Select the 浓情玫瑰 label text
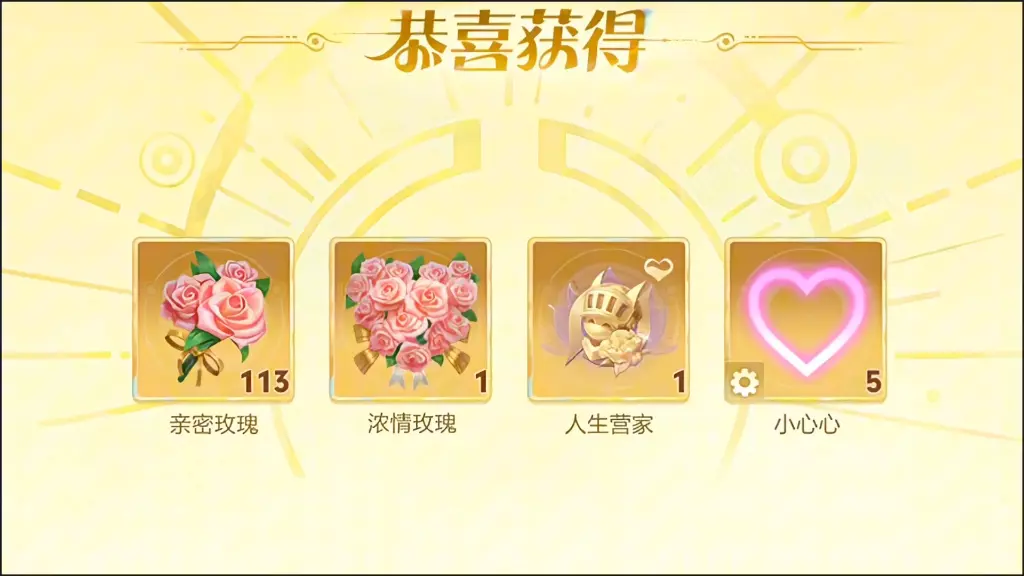Viewport: 1024px width, 576px height. pyautogui.click(x=411, y=424)
